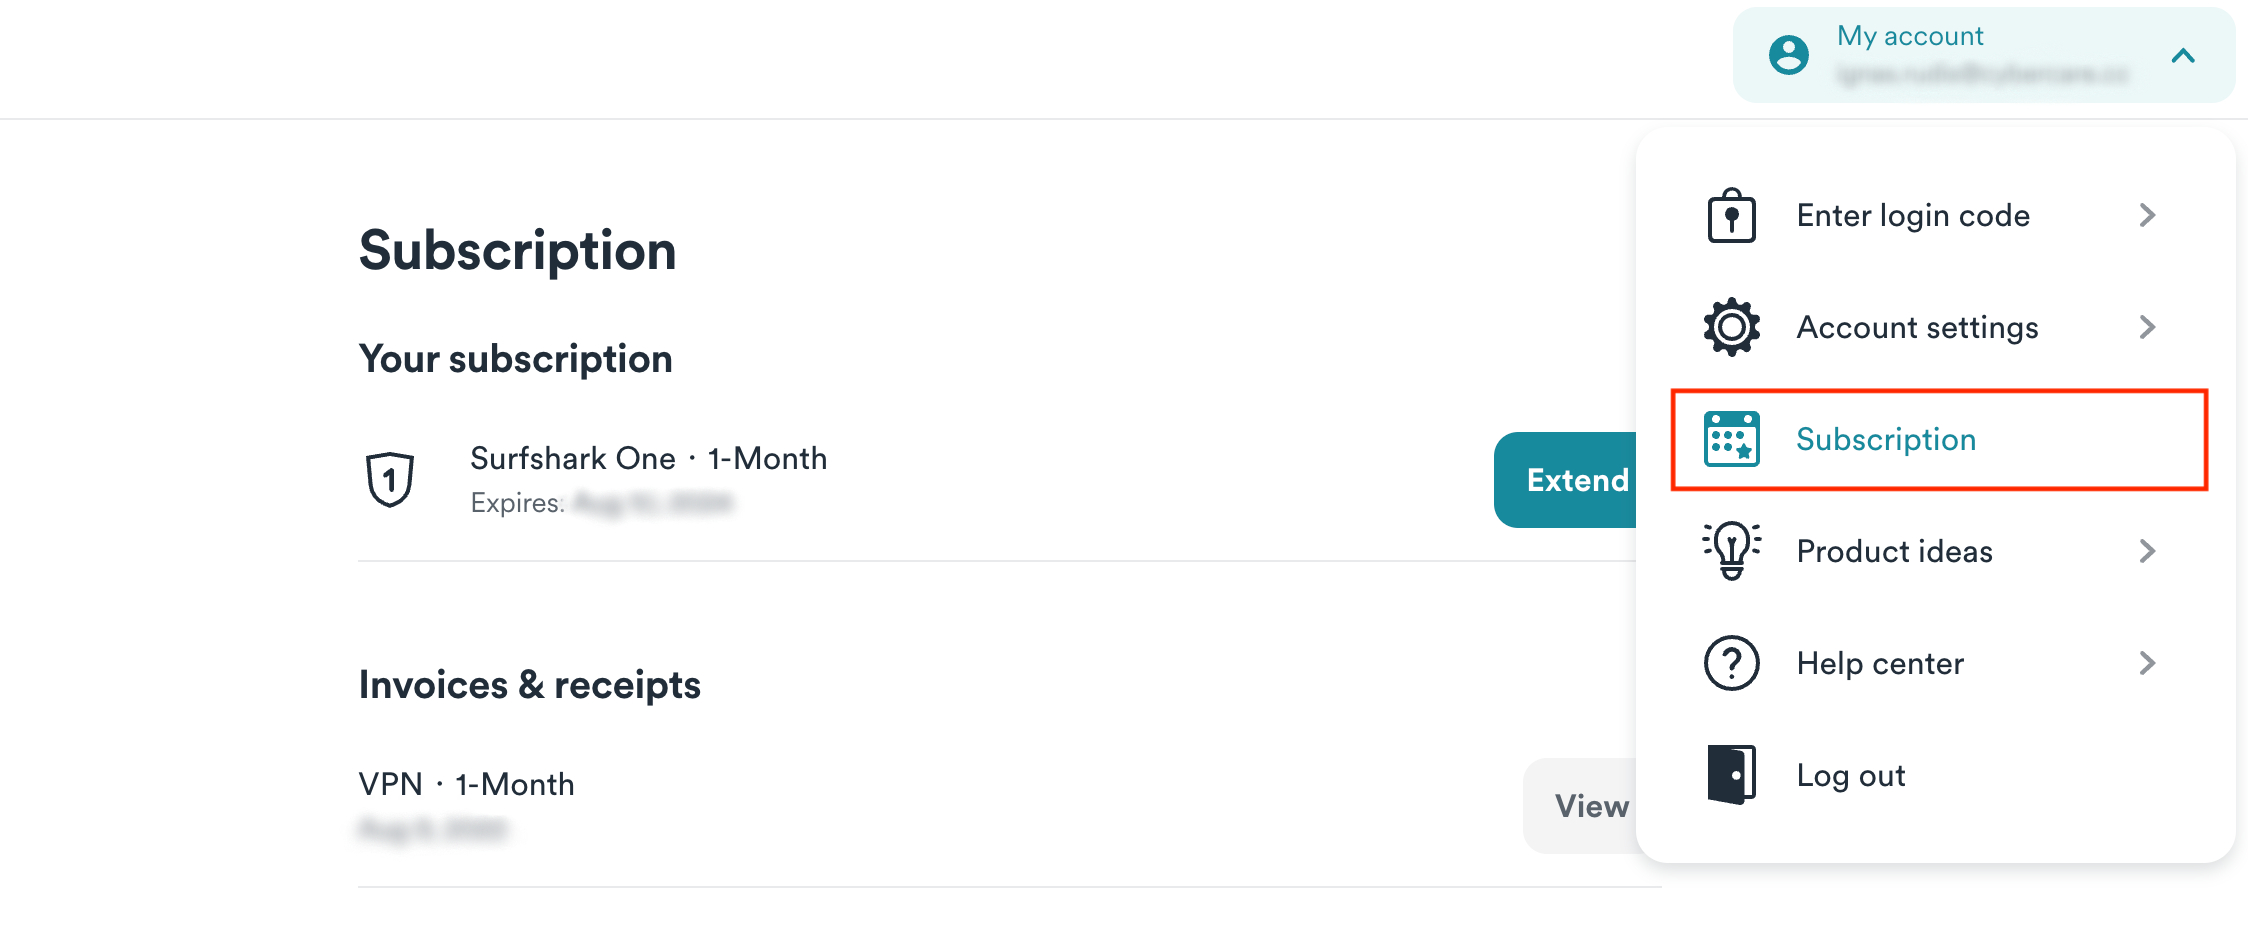Viewport: 2248px width, 948px height.
Task: Click the question mark Help center icon
Action: [x=1731, y=662]
